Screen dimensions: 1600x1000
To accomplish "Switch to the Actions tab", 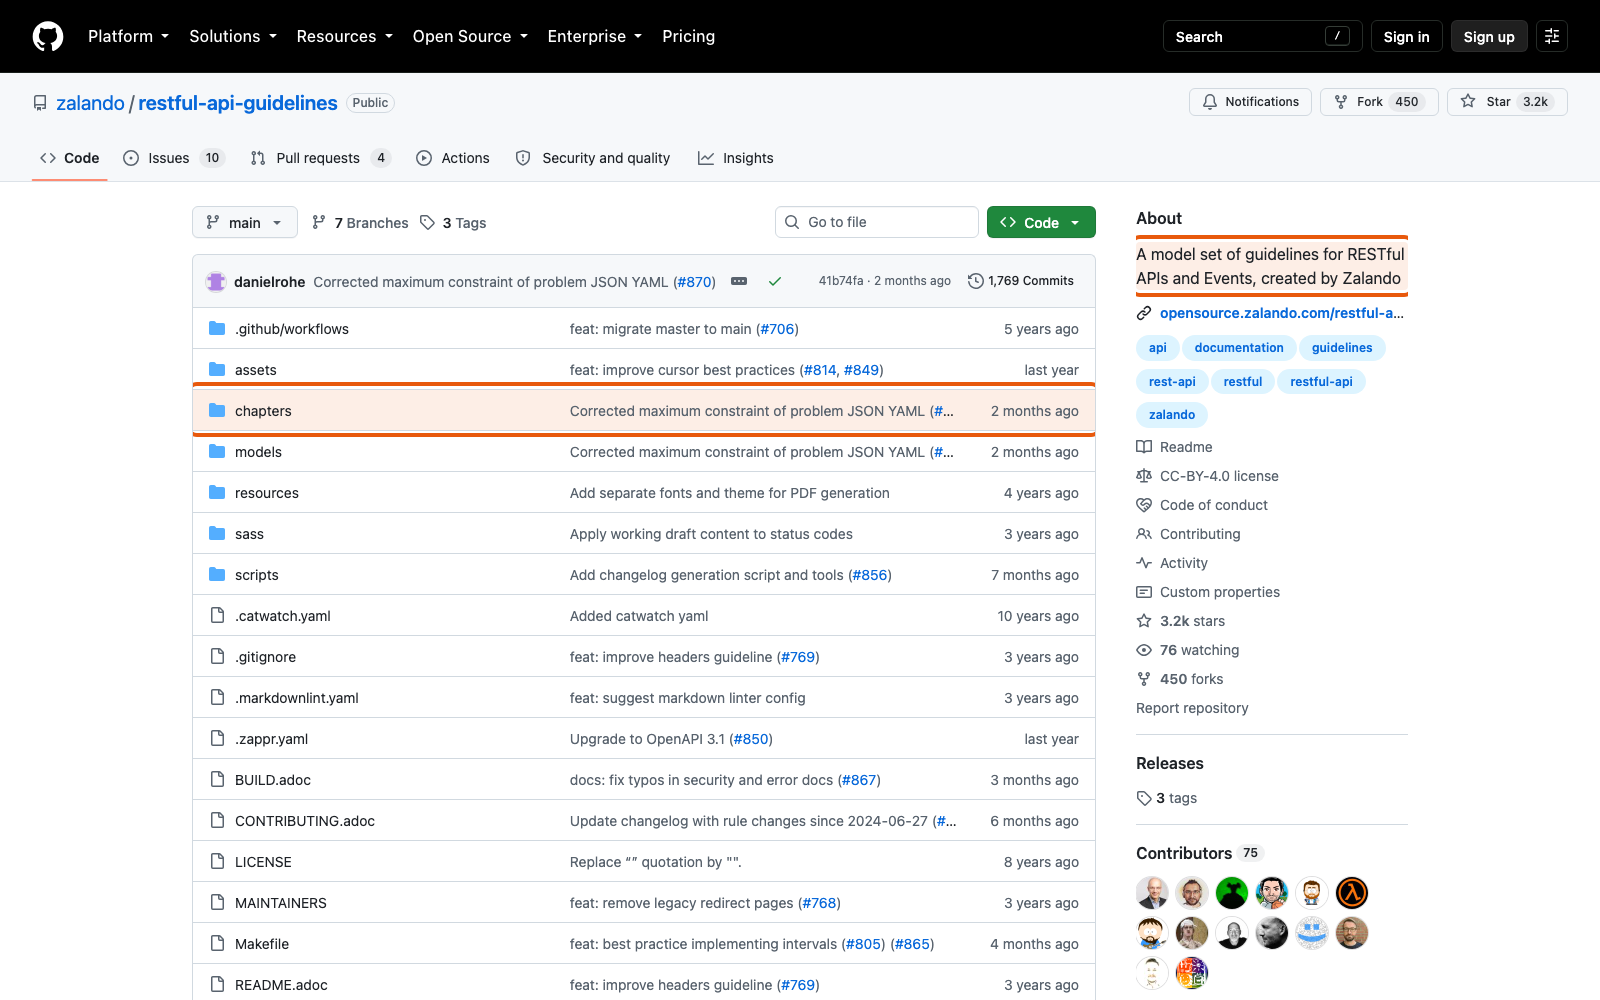I will click(x=453, y=158).
